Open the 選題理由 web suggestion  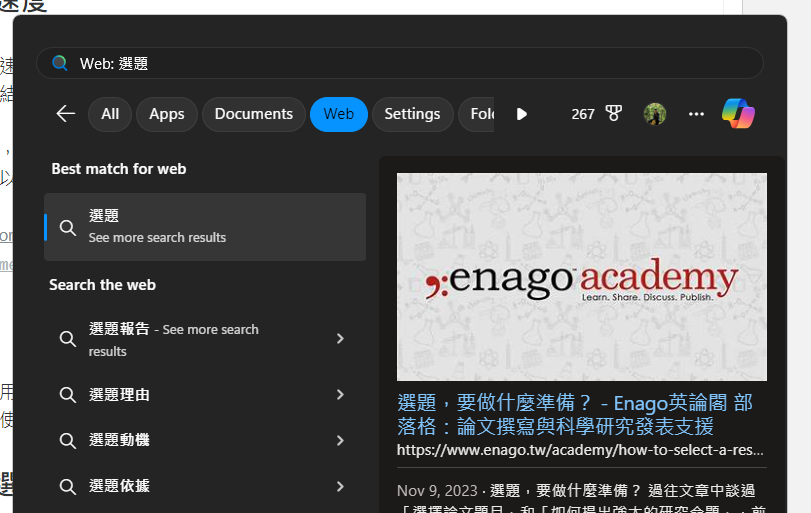205,395
